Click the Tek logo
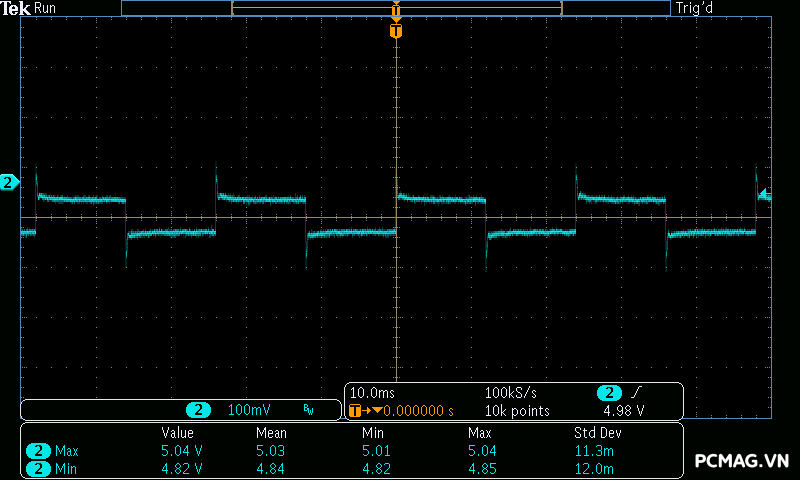800x480 pixels. pos(17,8)
